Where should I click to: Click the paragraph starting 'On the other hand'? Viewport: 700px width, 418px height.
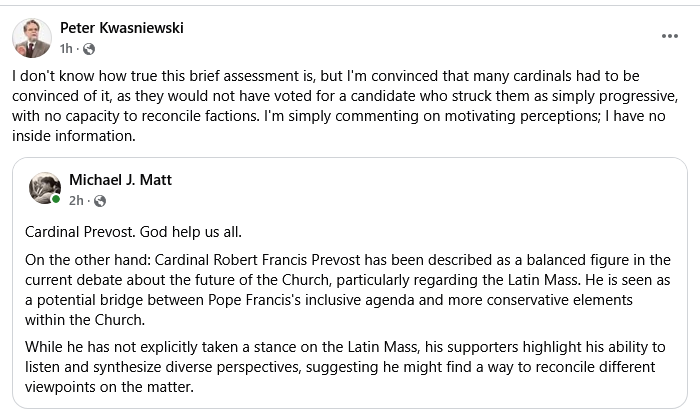(x=348, y=290)
